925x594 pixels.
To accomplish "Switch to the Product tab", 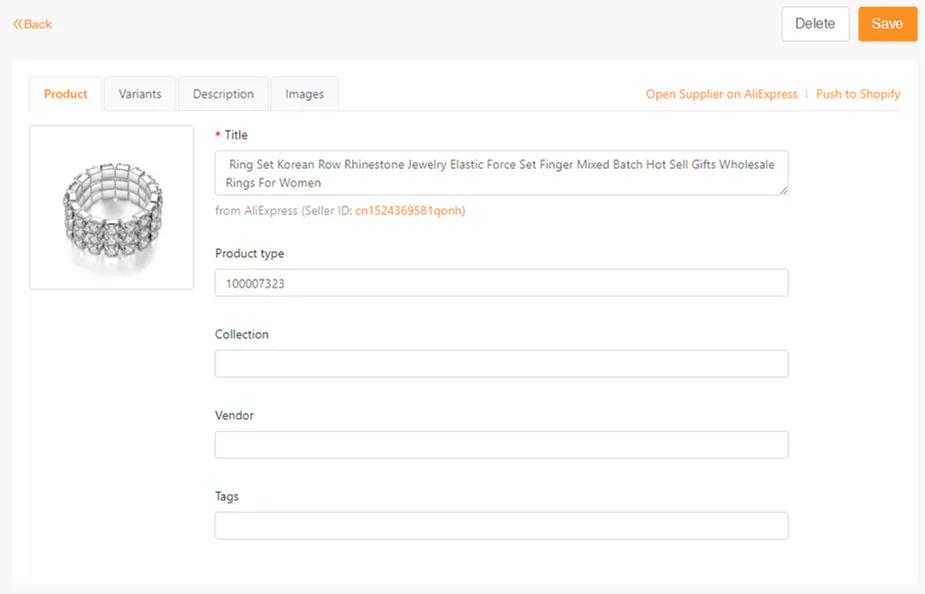I will [65, 94].
